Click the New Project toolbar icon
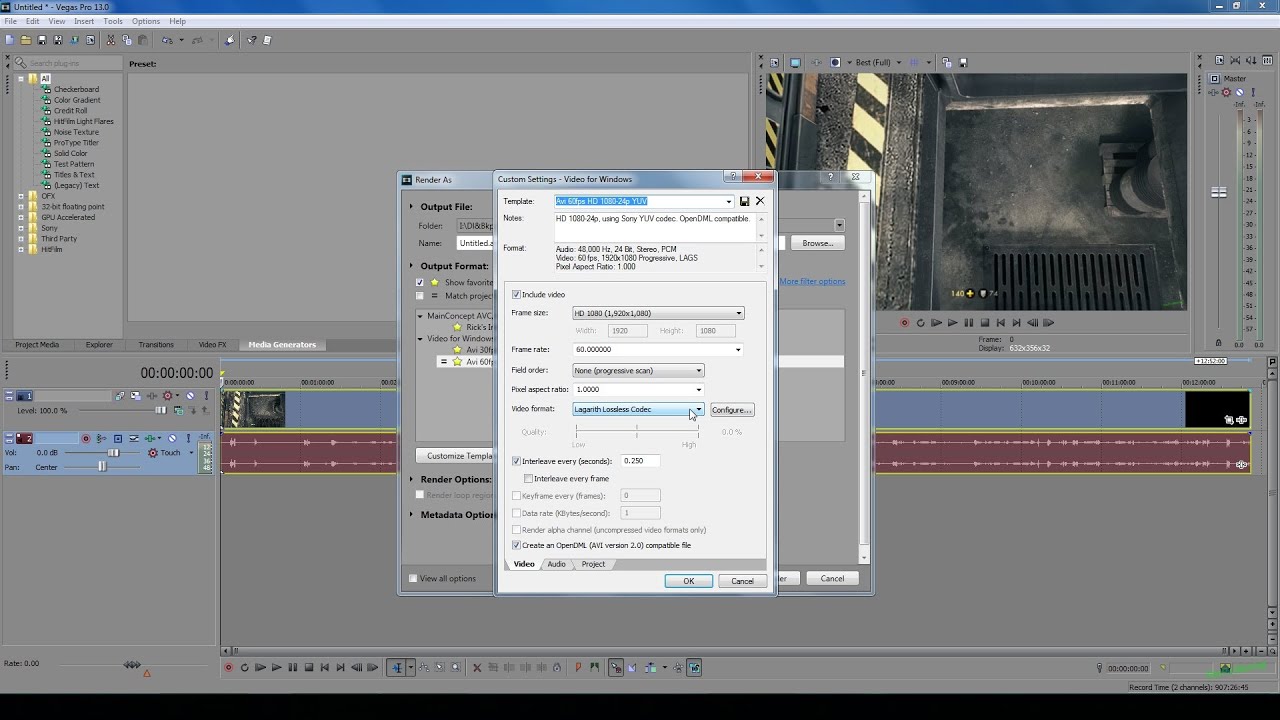 (x=9, y=40)
